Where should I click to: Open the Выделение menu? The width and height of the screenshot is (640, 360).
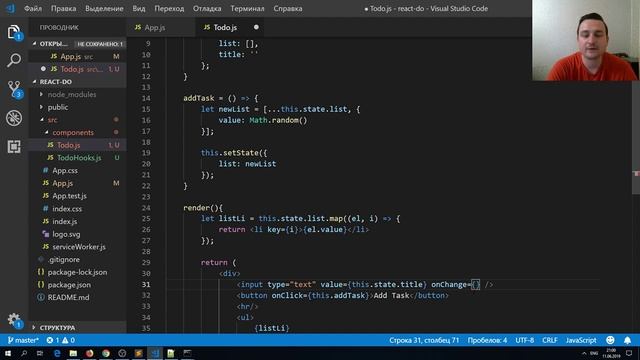[104, 9]
